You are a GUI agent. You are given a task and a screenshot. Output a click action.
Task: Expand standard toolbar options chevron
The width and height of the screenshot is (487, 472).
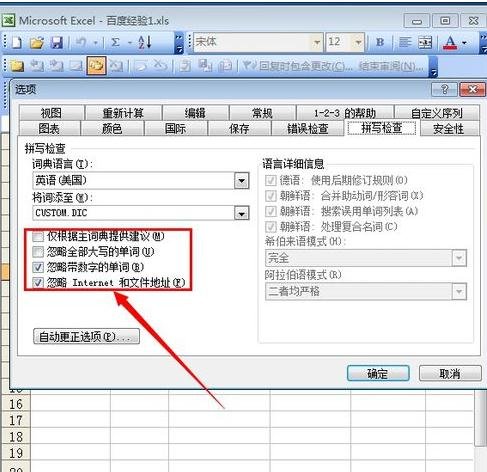click(x=179, y=43)
